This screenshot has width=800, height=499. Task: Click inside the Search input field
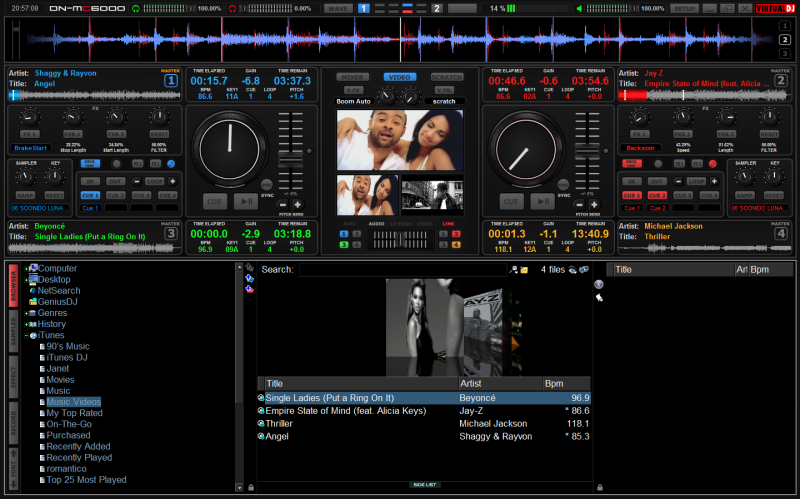click(403, 270)
